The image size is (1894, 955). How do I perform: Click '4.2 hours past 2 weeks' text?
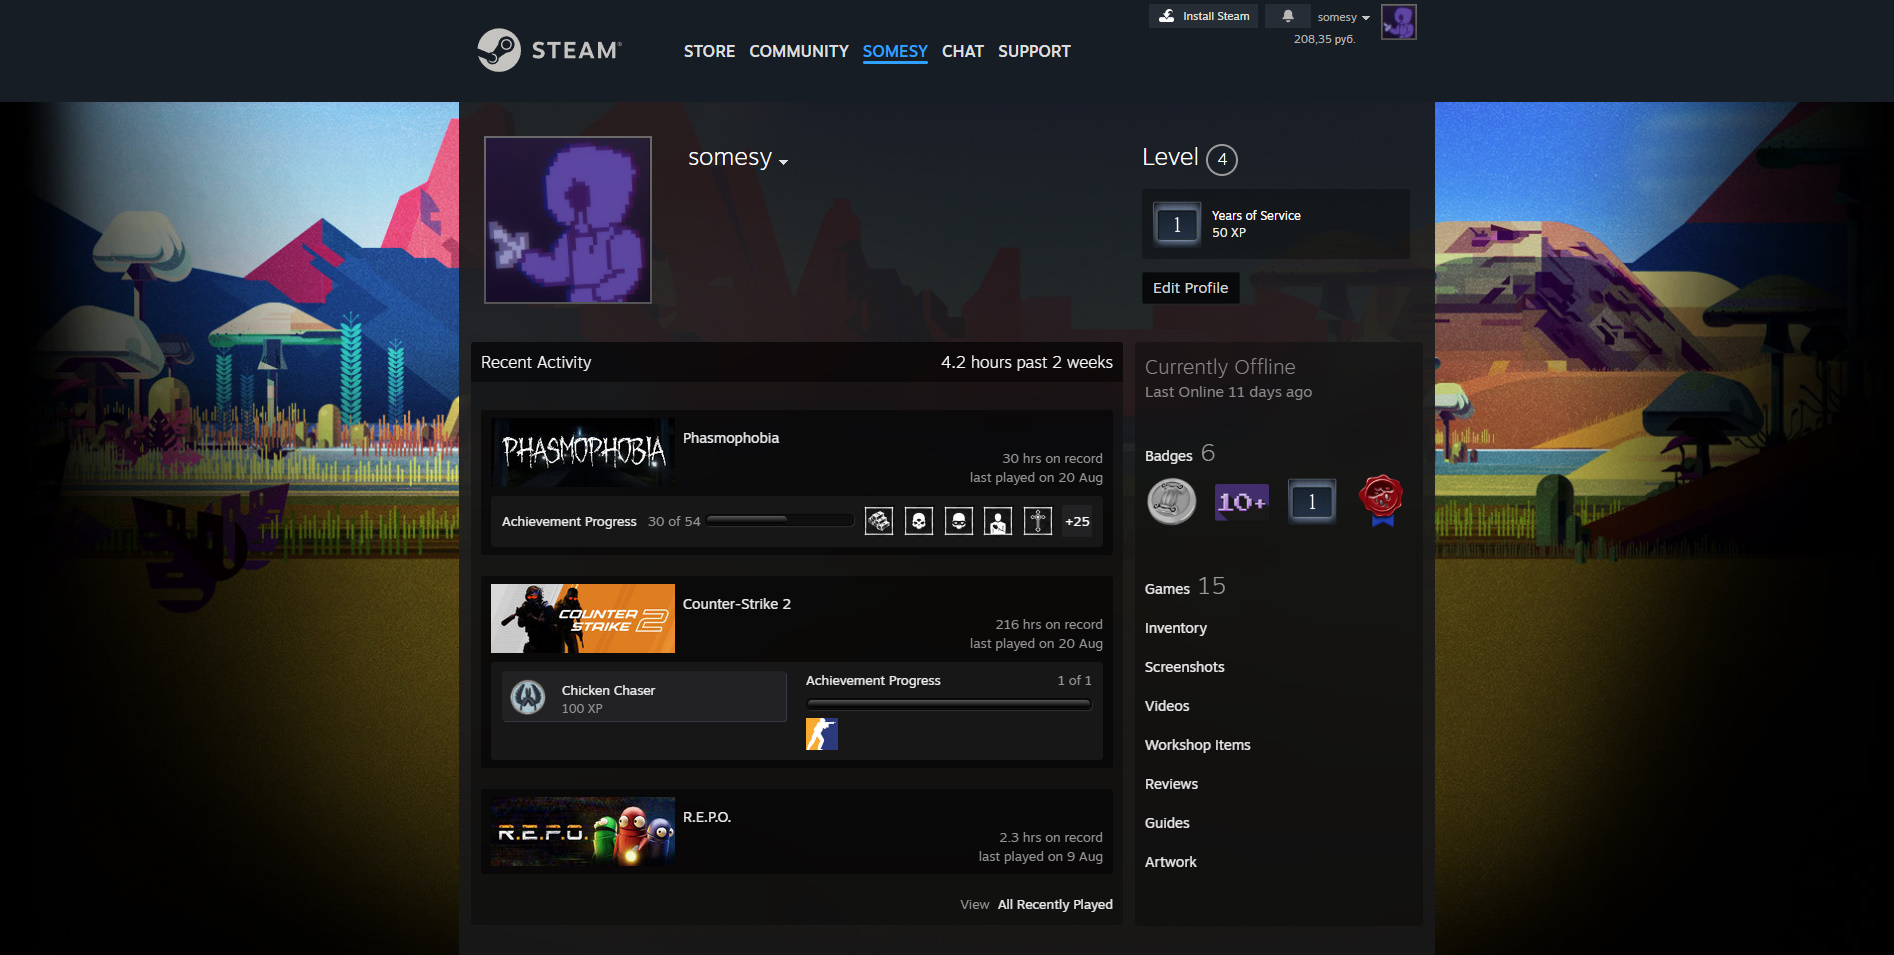coord(1026,362)
